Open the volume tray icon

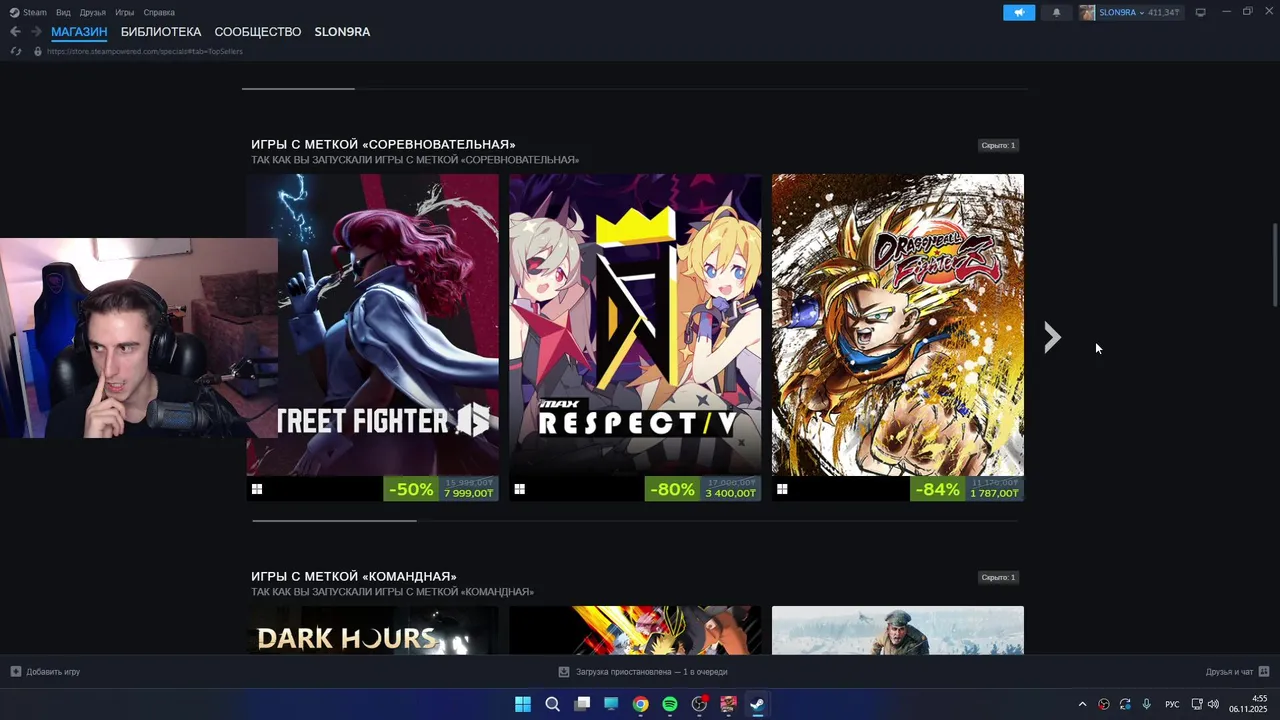[1213, 704]
